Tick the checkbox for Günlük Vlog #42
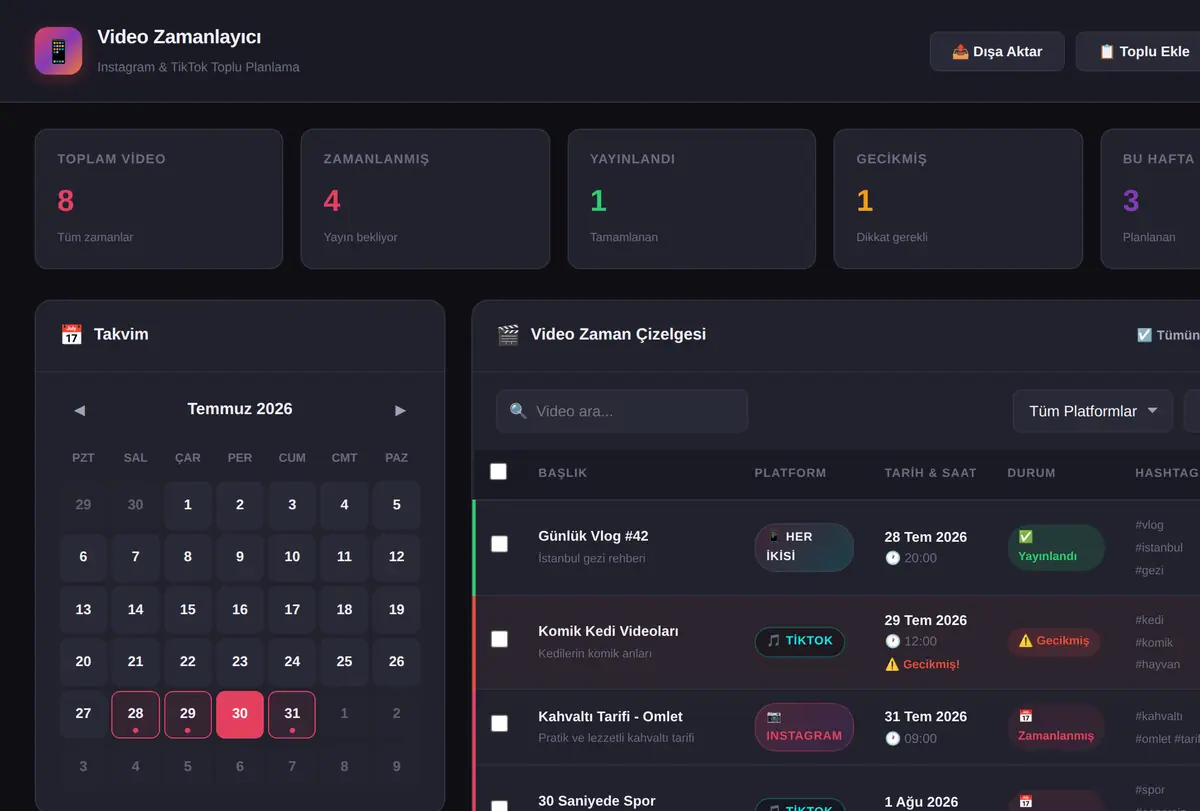Screen dimensions: 1200x811 click(499, 544)
